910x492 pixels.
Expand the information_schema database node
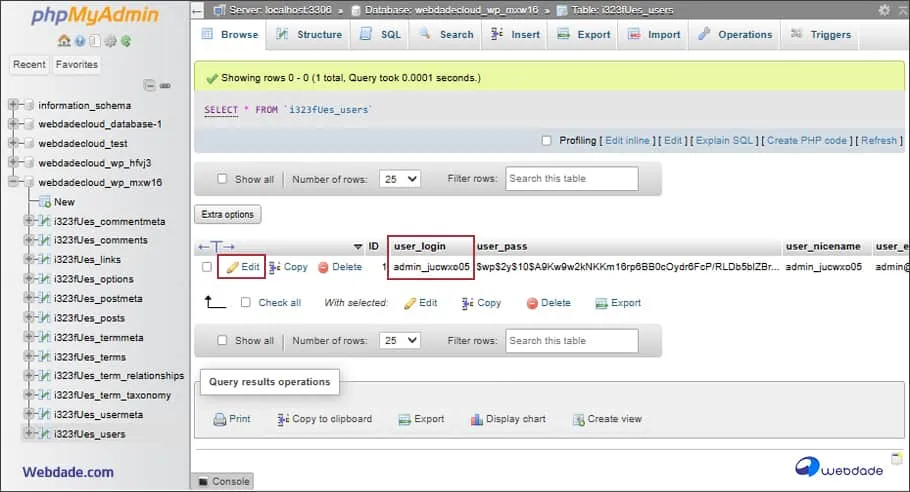click(14, 105)
